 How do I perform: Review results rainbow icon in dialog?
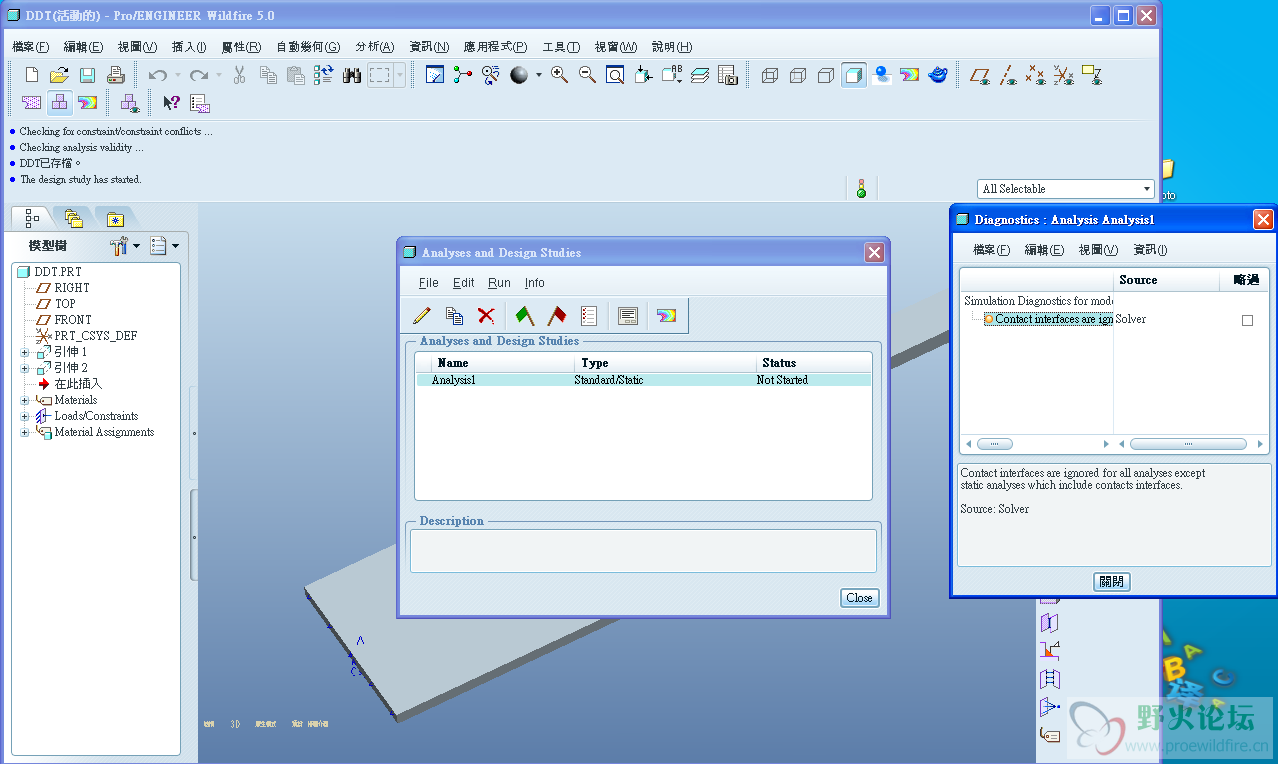(667, 316)
